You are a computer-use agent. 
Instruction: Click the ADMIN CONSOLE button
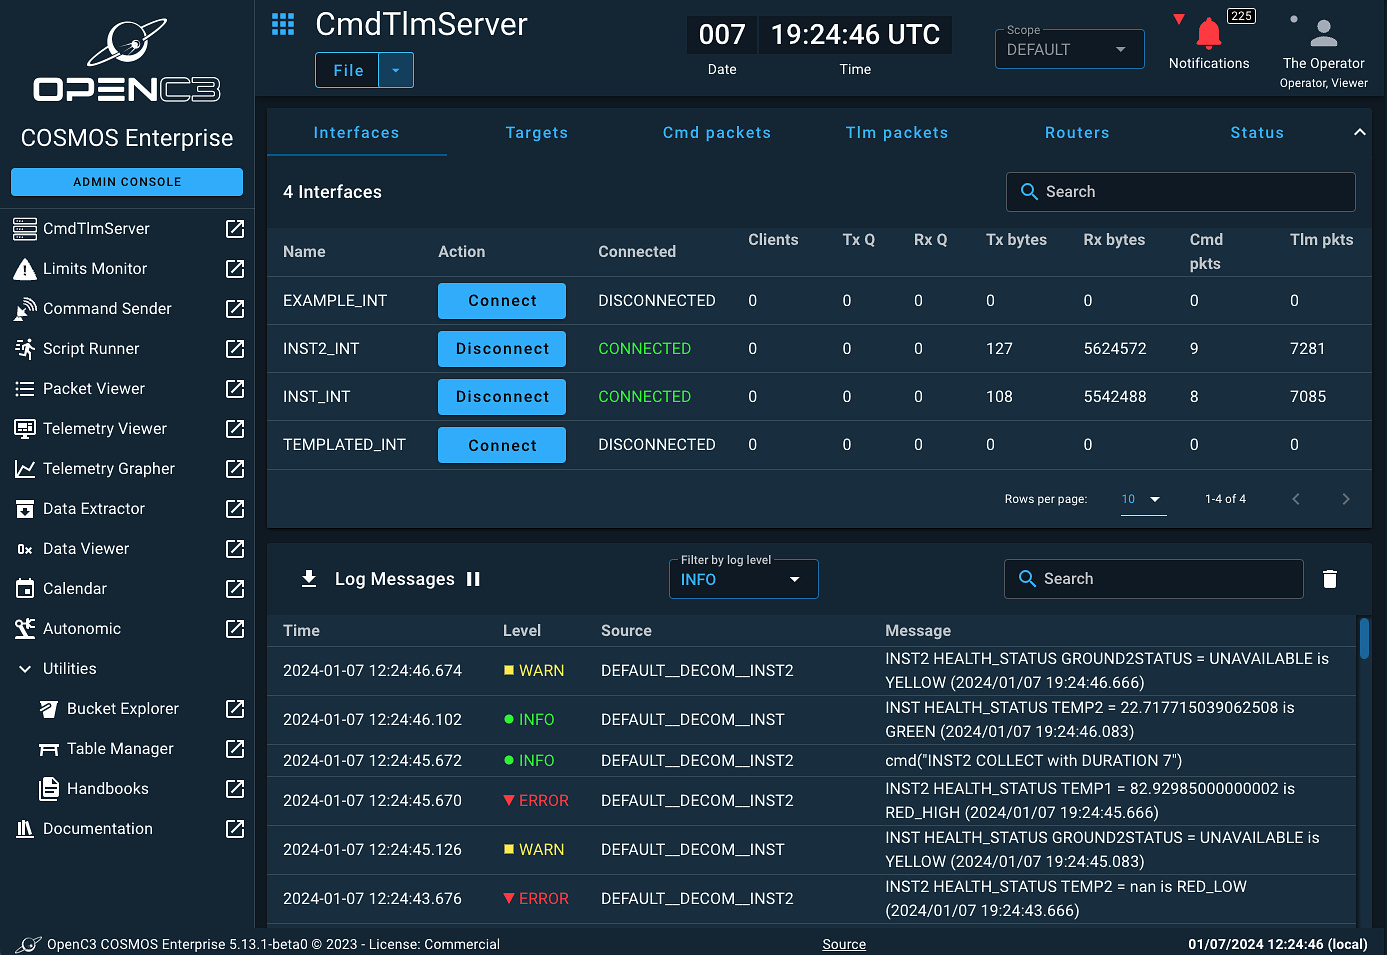(127, 182)
